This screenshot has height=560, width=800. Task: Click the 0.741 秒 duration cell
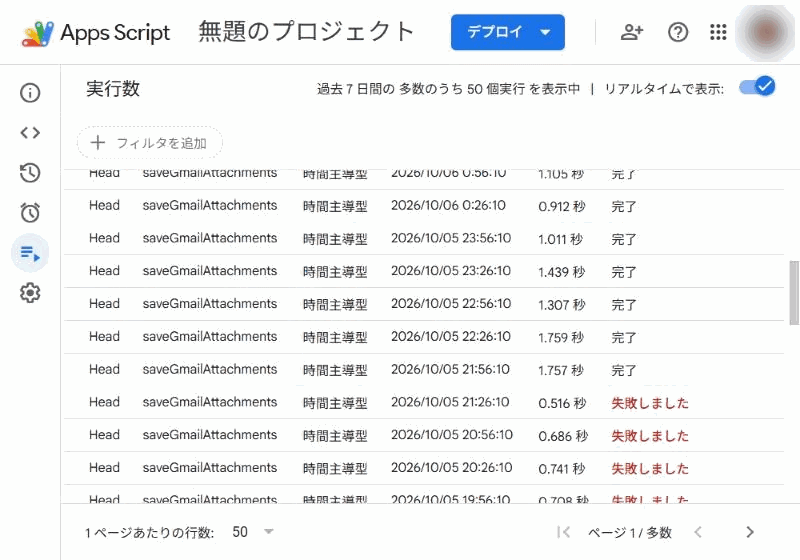click(x=561, y=468)
